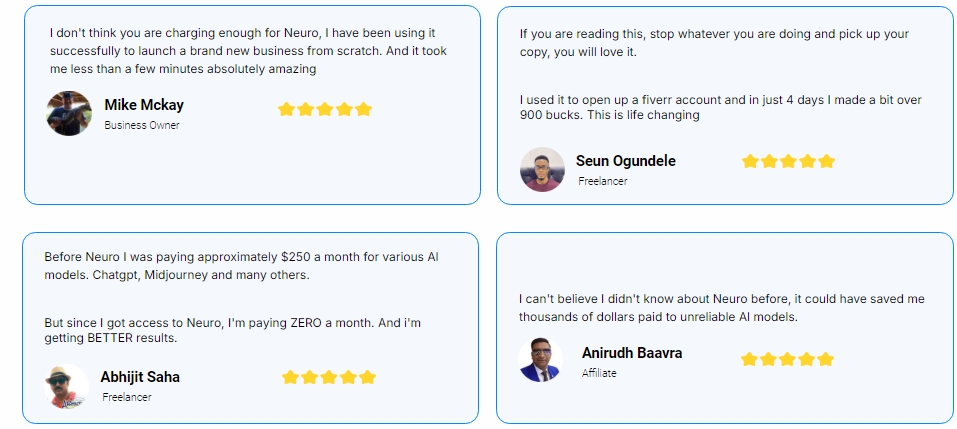957x429 pixels.
Task: Click first star in Anirudh Baavra's rating
Action: (749, 359)
